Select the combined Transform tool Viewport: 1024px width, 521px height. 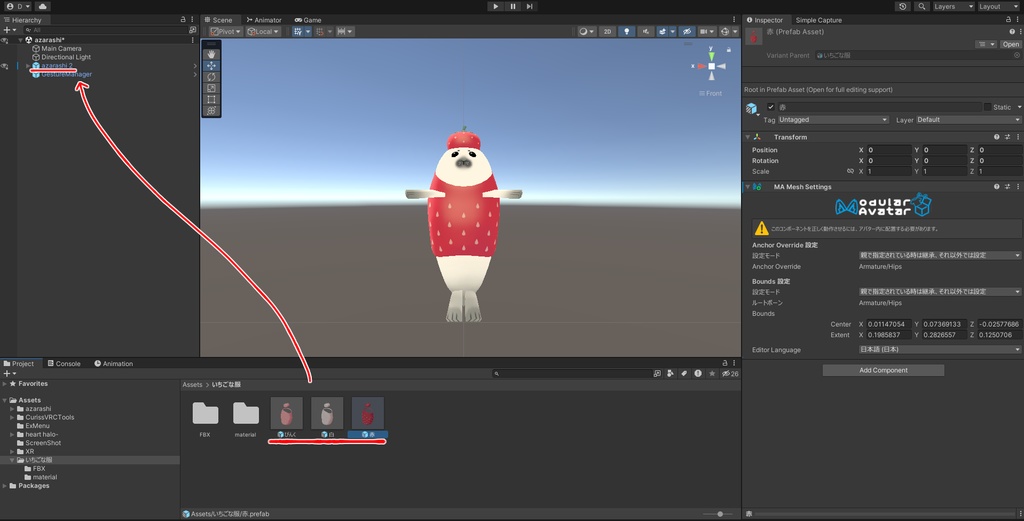211,110
